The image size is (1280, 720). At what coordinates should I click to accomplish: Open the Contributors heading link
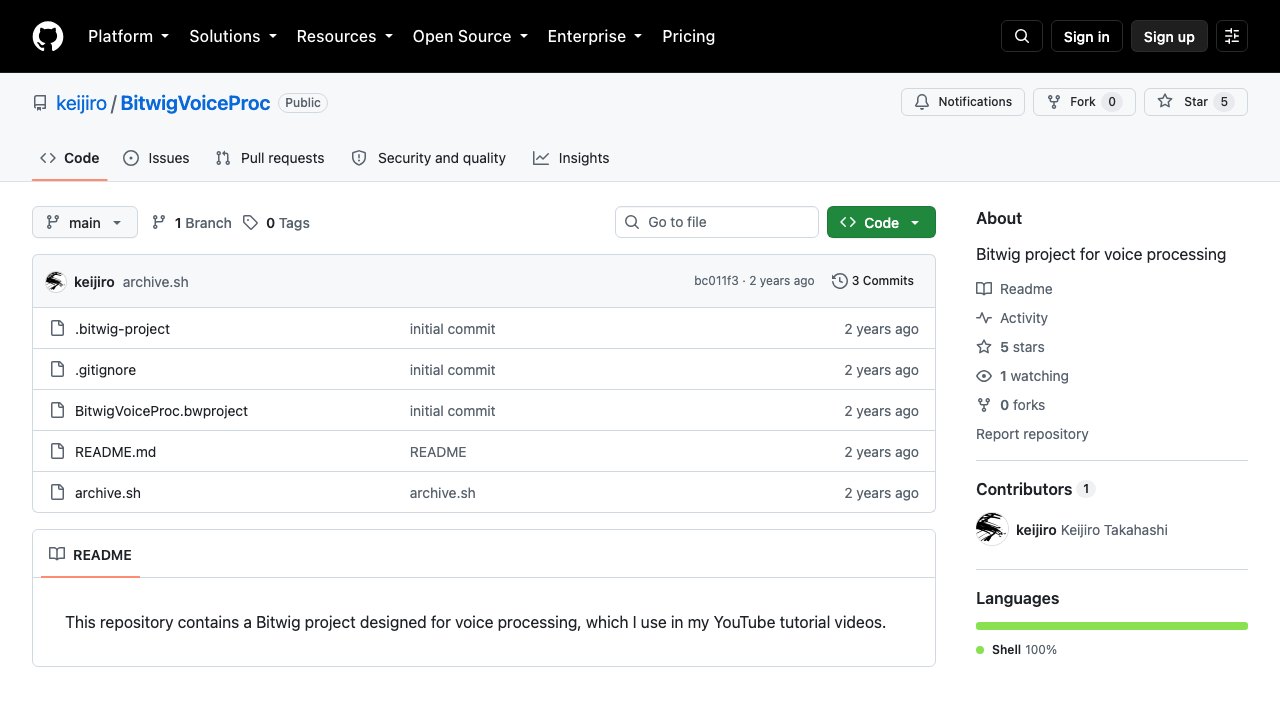(x=1035, y=489)
